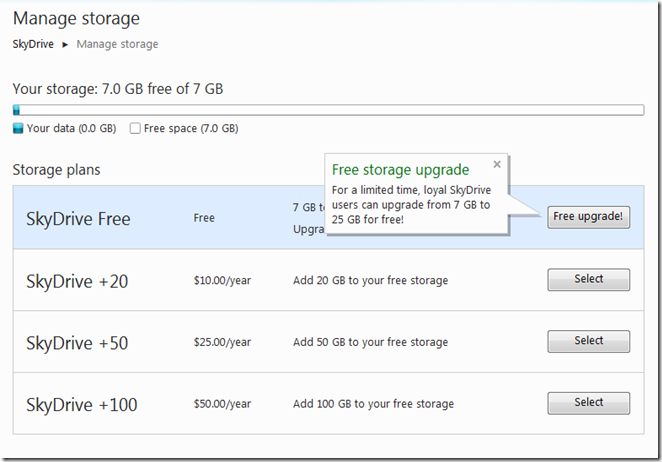Click the SkyDrive +50 plan title
662x462 pixels.
(x=77, y=343)
